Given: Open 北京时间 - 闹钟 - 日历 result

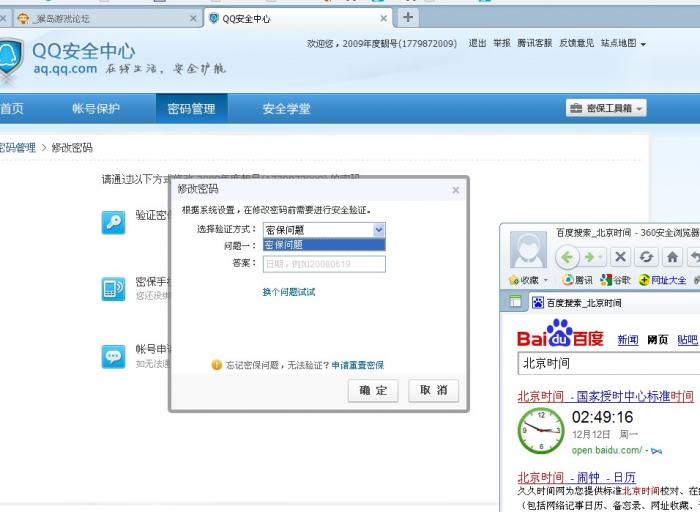Looking at the screenshot, I should 576,477.
